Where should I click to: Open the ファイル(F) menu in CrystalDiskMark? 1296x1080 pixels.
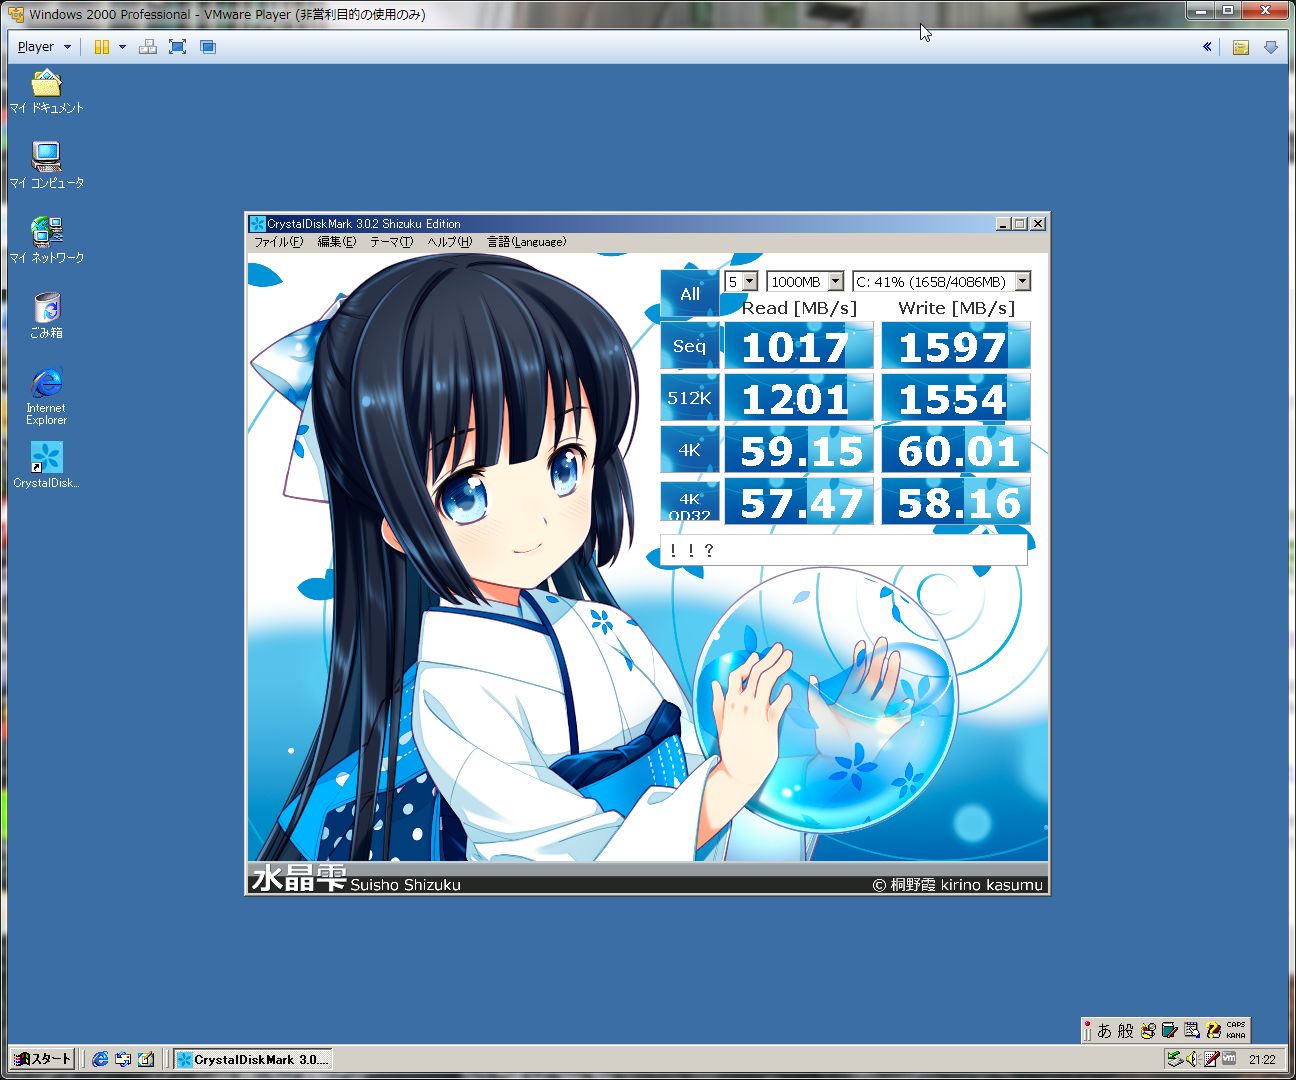tap(278, 242)
